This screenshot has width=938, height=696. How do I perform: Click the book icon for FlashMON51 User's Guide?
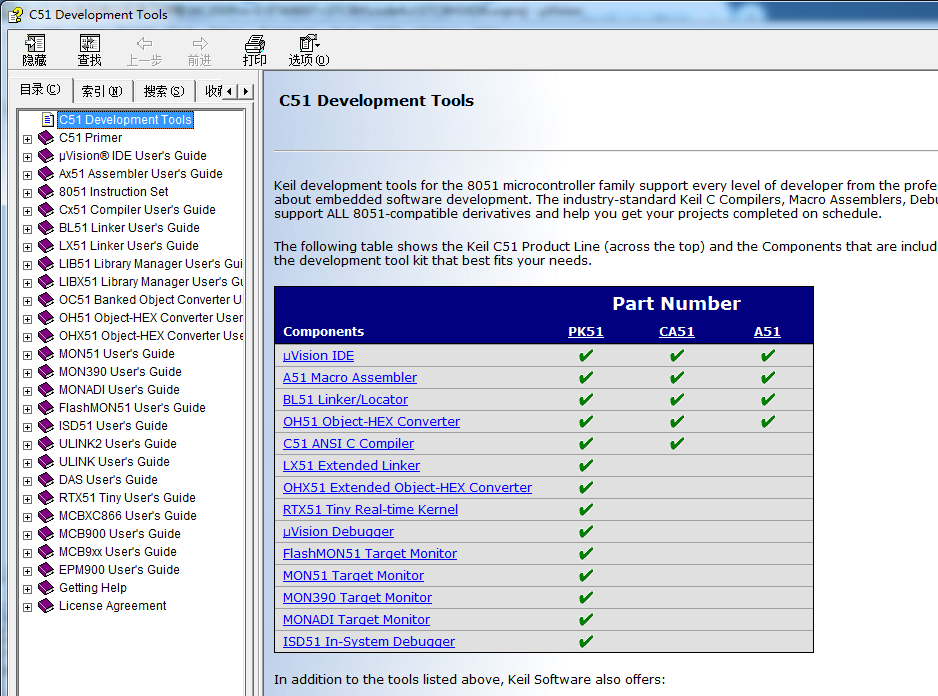[x=46, y=408]
